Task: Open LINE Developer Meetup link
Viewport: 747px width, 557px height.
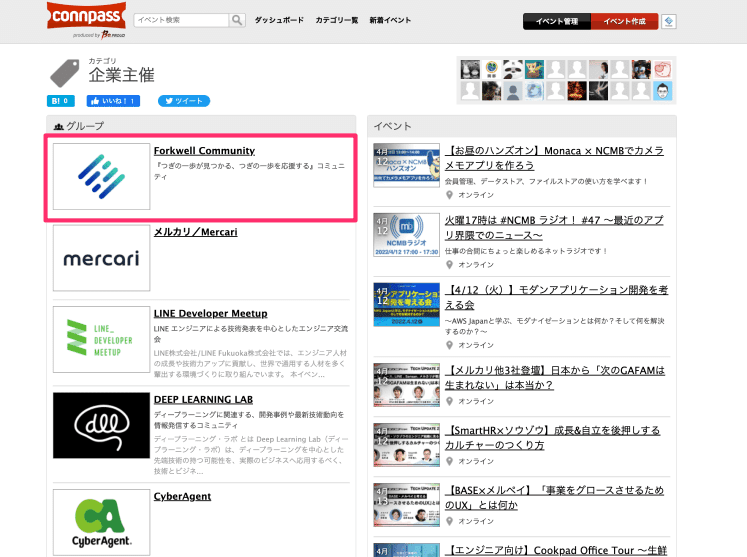Action: pos(211,314)
